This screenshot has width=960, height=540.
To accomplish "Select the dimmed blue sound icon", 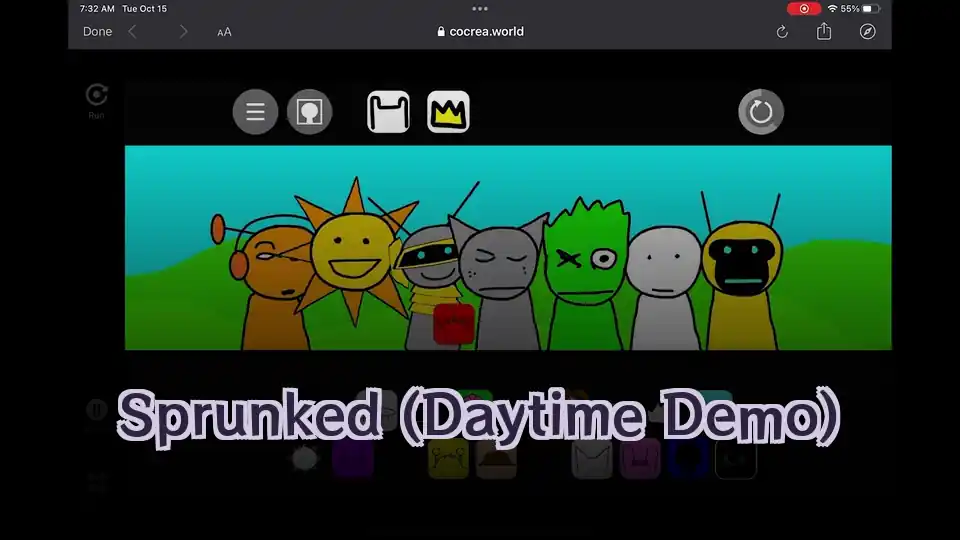I will 689,459.
